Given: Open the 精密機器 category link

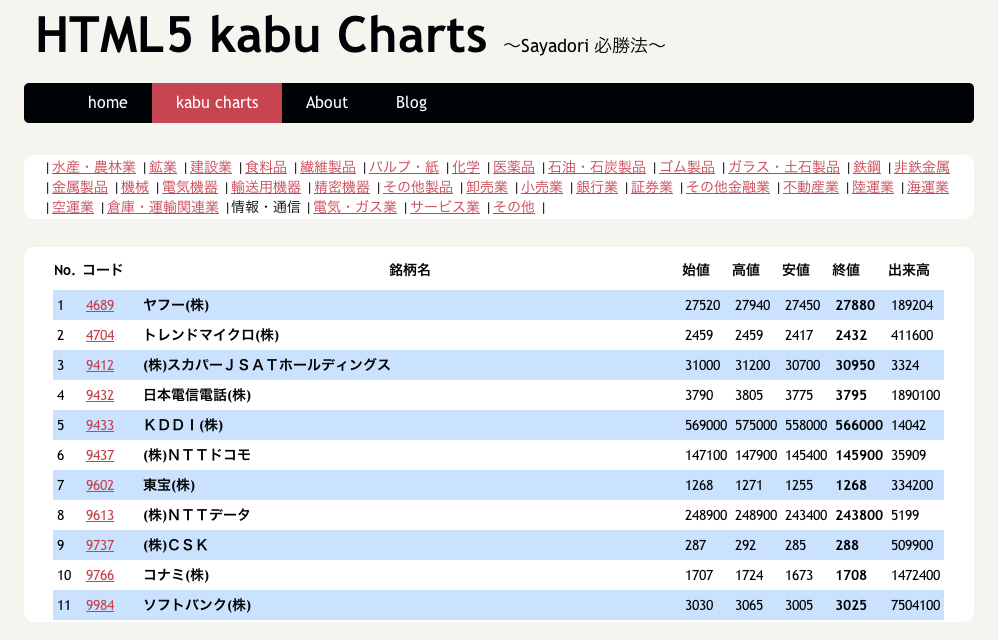Looking at the screenshot, I should 342,188.
